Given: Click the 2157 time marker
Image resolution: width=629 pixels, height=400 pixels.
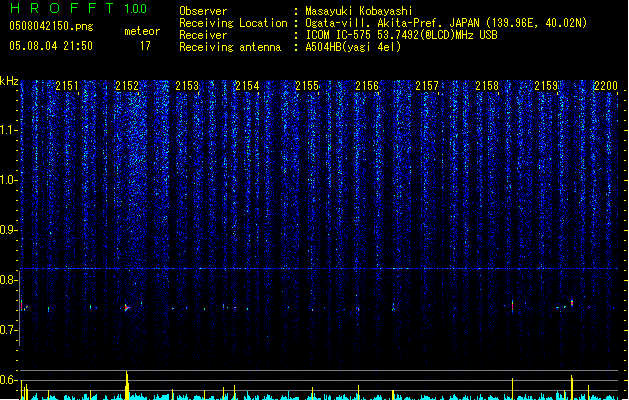Looking at the screenshot, I should (x=427, y=86).
